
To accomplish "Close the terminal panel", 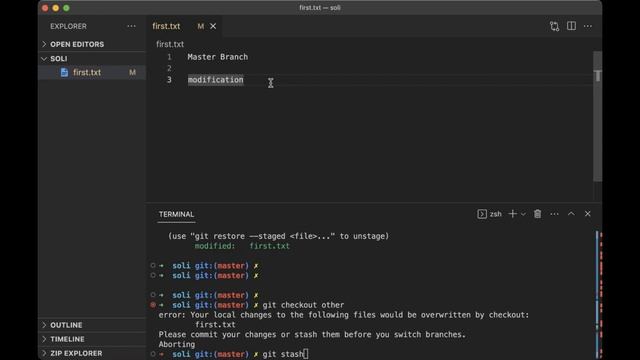I will [588, 213].
